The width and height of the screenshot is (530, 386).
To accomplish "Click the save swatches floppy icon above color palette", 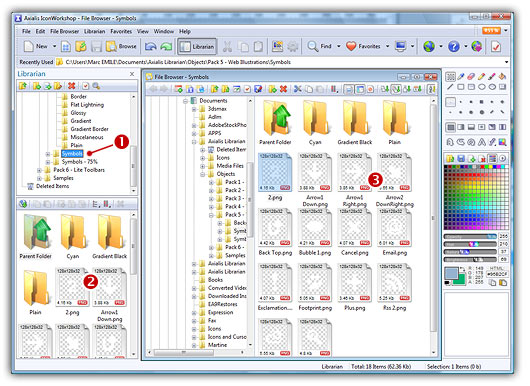I will (x=461, y=158).
